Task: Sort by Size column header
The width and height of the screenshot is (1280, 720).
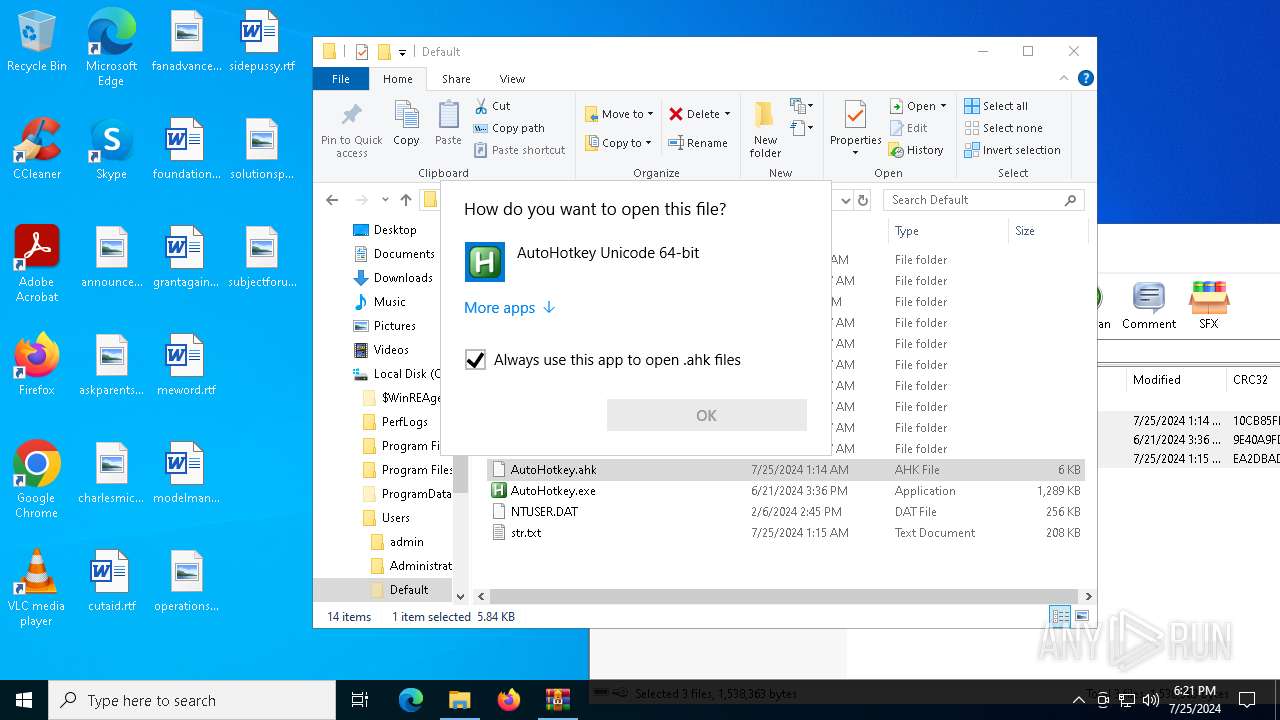Action: click(1046, 231)
